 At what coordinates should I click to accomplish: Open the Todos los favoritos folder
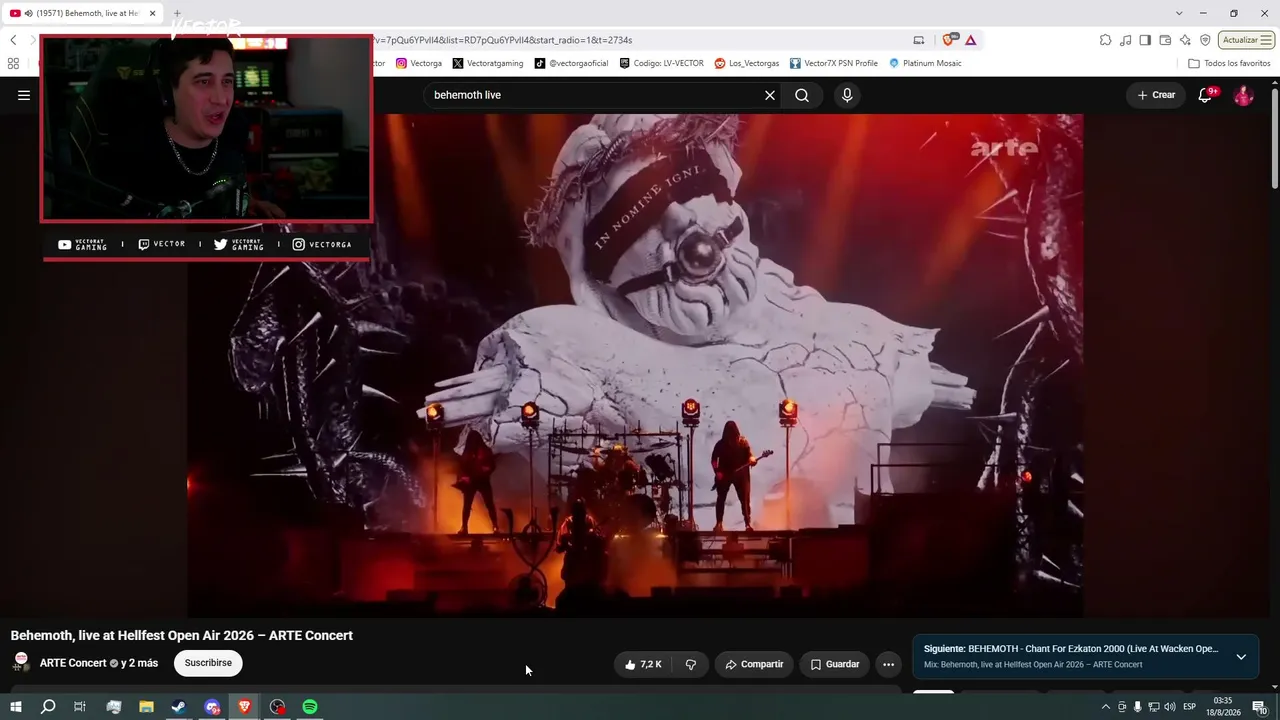[1229, 63]
